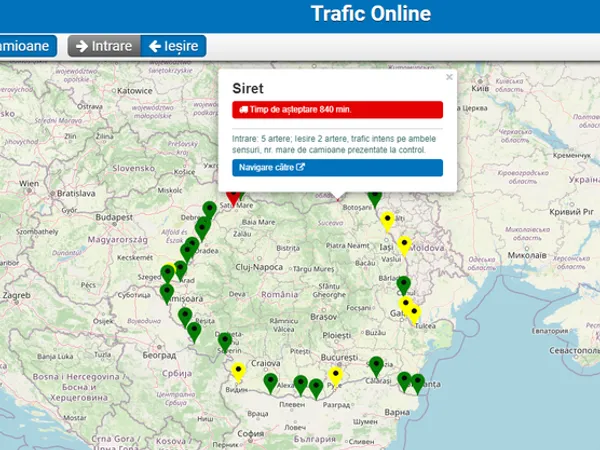Click the Siret popup title
The height and width of the screenshot is (450, 600).
point(247,87)
